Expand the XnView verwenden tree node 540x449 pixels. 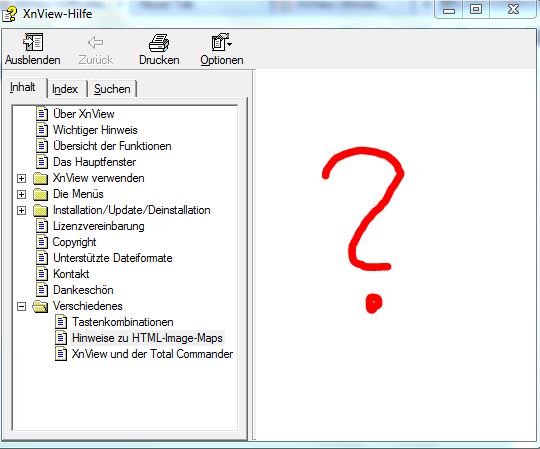tap(21, 178)
